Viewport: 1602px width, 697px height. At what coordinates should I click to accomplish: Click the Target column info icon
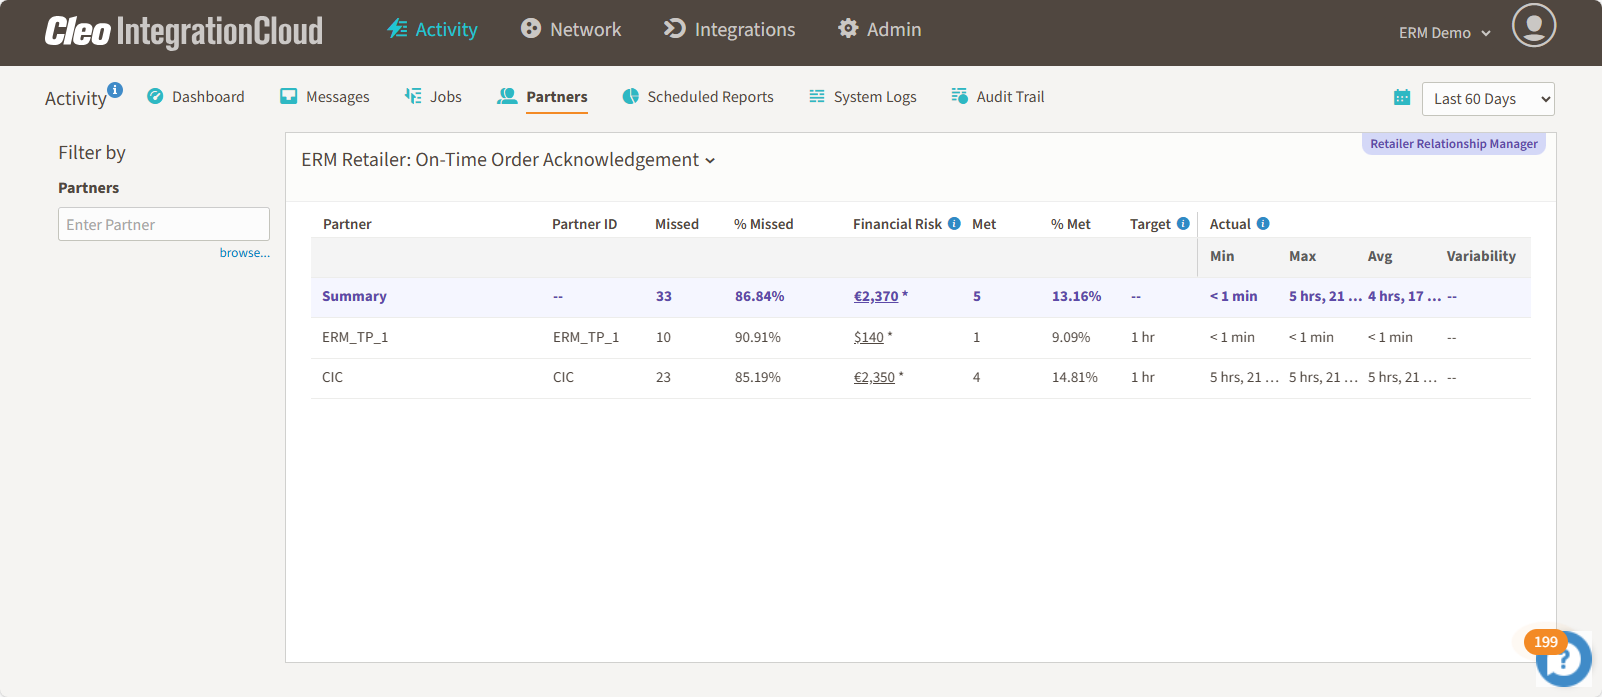coord(1183,224)
